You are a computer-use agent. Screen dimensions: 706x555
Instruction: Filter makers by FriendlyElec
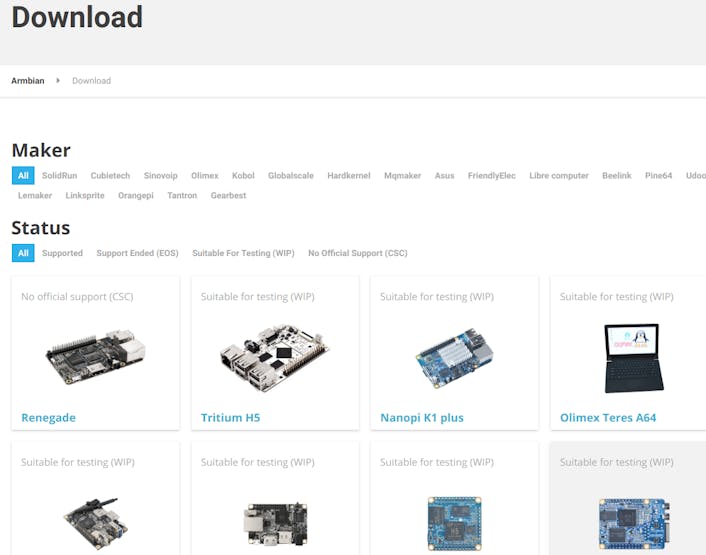pos(492,176)
